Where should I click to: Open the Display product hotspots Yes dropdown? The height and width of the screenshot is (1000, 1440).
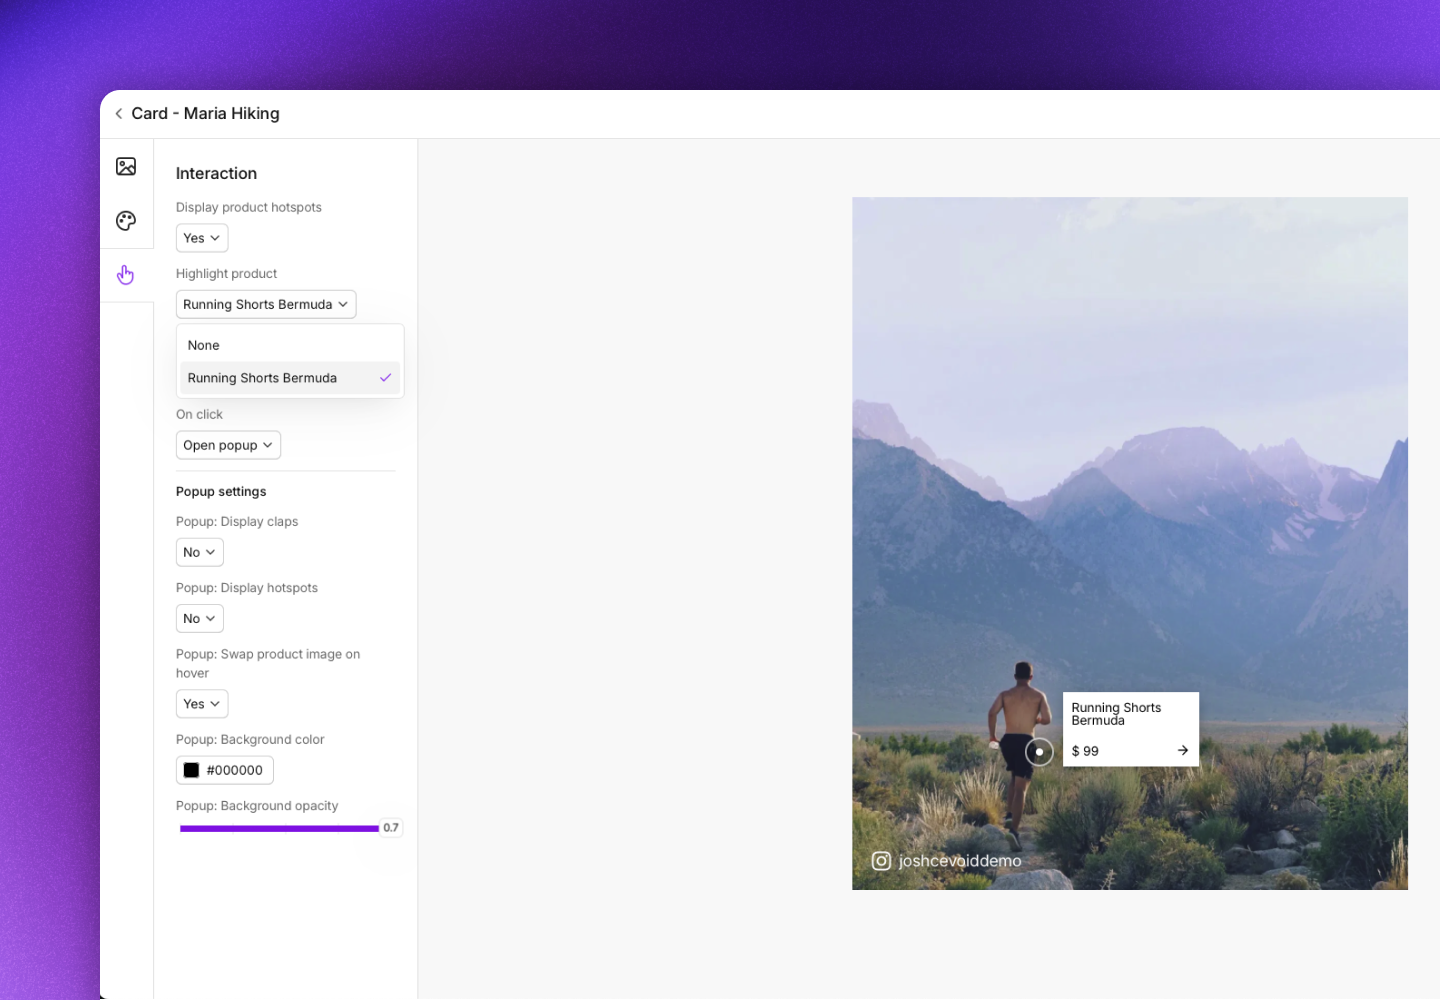[x=202, y=238]
